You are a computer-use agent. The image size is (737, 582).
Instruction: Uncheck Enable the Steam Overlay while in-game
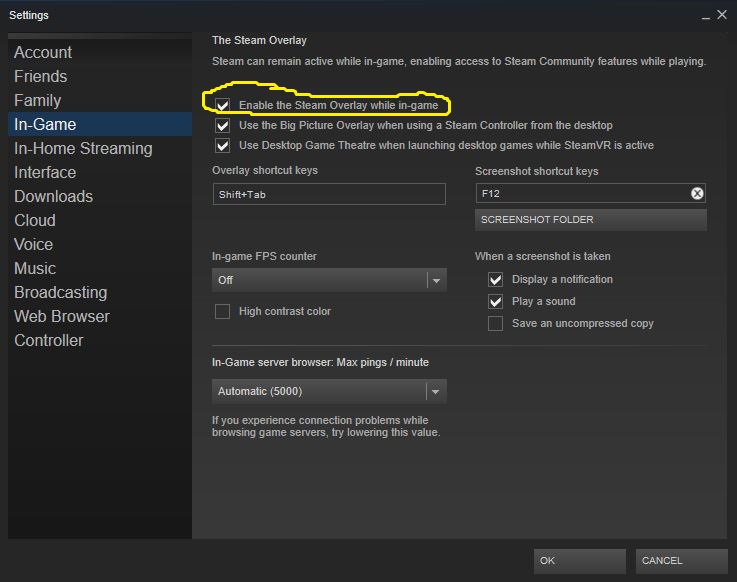click(222, 105)
